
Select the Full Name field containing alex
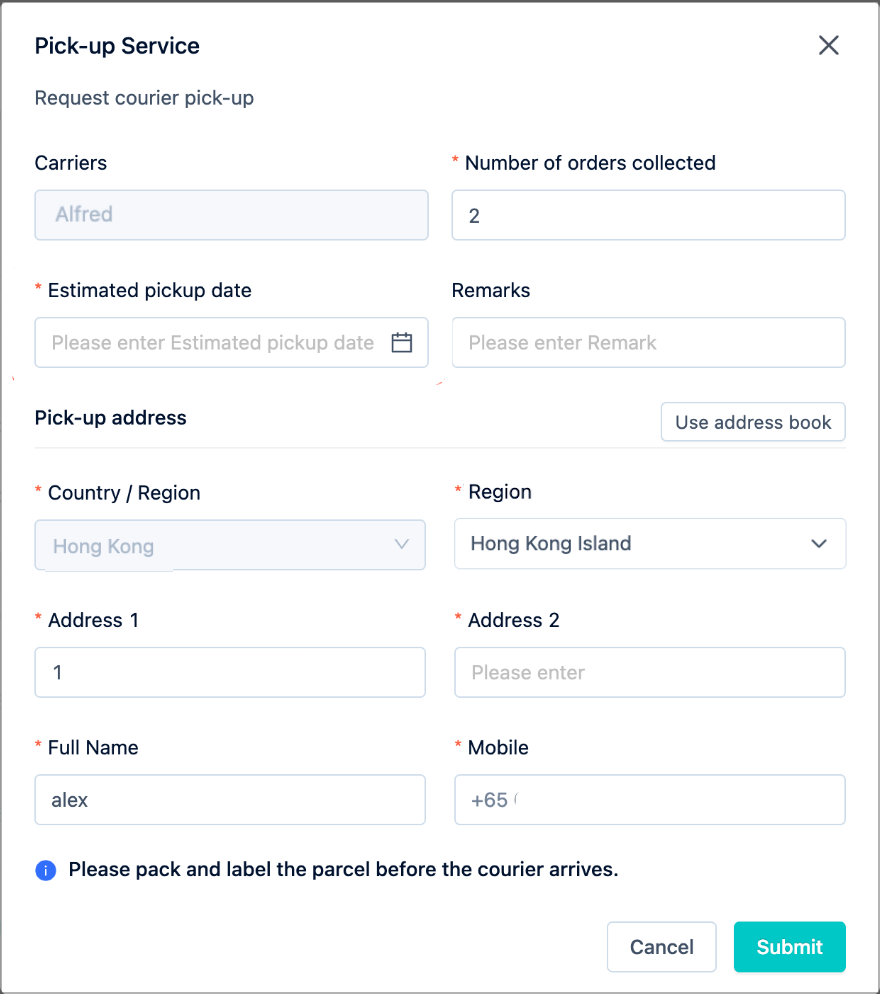tap(230, 799)
